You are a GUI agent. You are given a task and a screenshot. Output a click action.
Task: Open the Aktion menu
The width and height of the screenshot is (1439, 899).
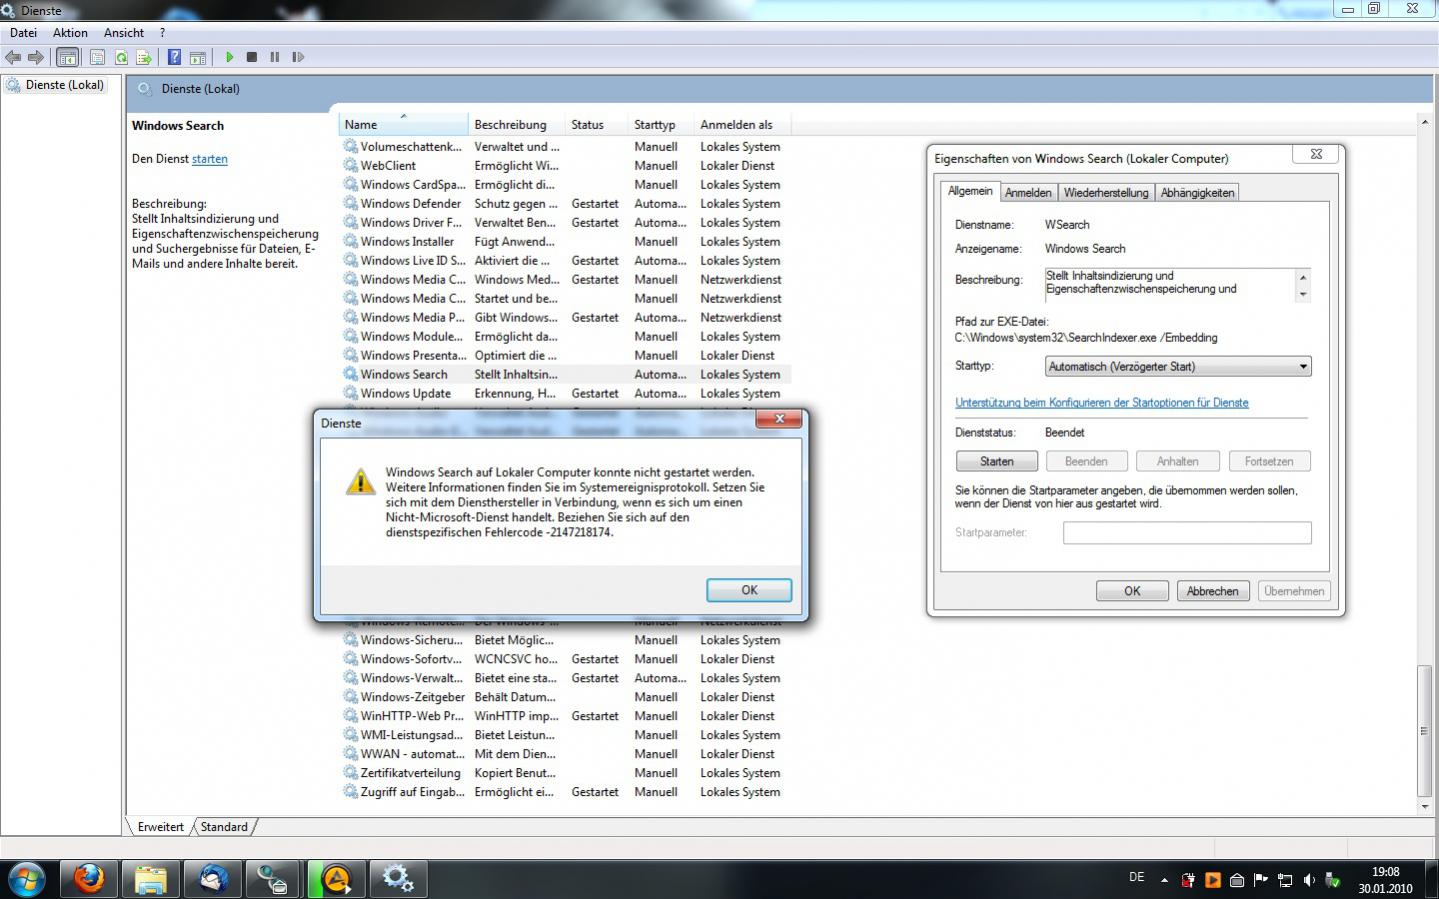coord(70,33)
